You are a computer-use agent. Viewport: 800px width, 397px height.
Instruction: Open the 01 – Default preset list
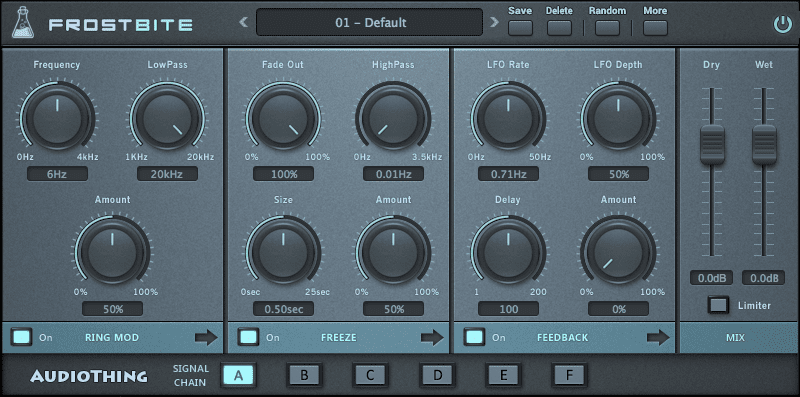coord(369,22)
